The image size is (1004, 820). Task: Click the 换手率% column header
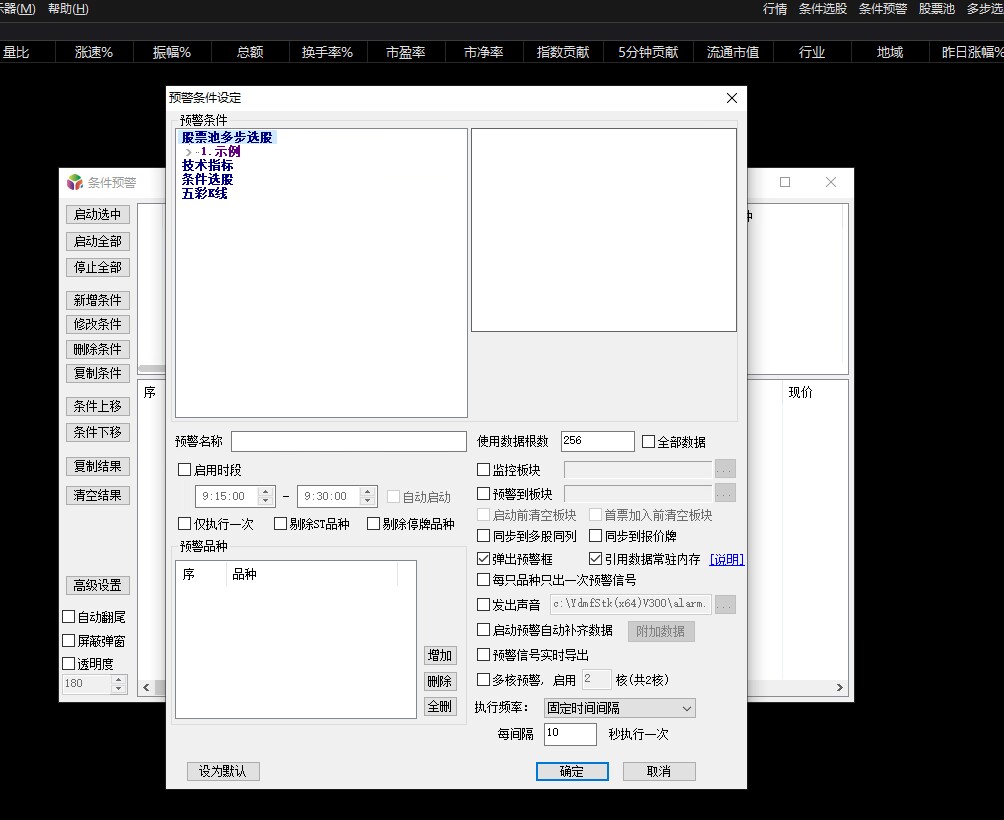[x=328, y=52]
